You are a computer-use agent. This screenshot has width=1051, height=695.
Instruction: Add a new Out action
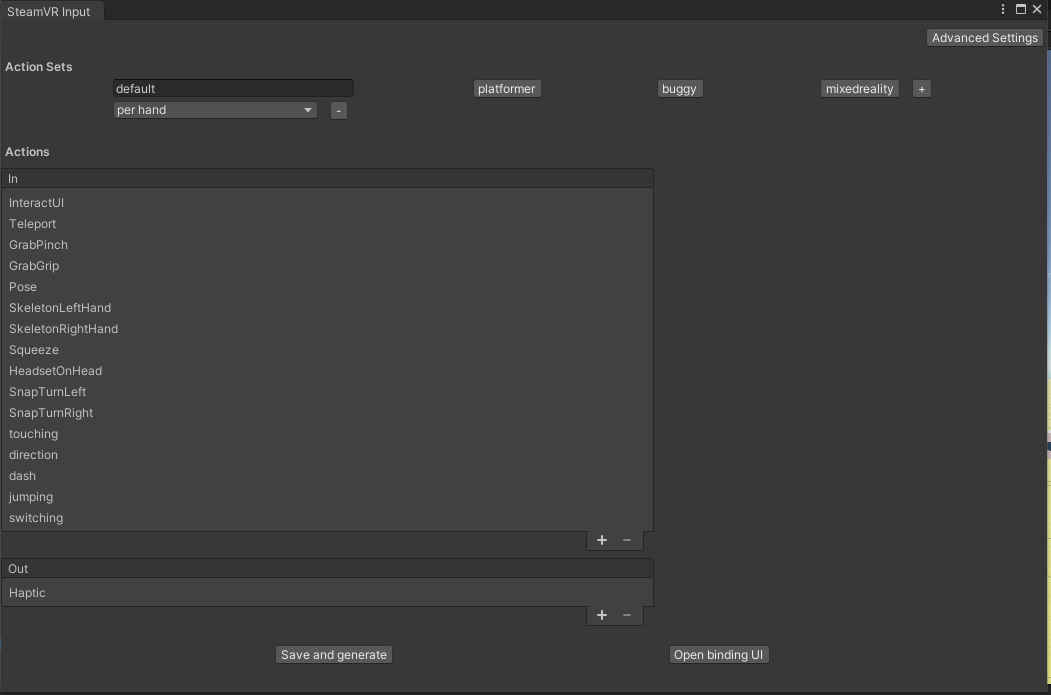(x=602, y=615)
